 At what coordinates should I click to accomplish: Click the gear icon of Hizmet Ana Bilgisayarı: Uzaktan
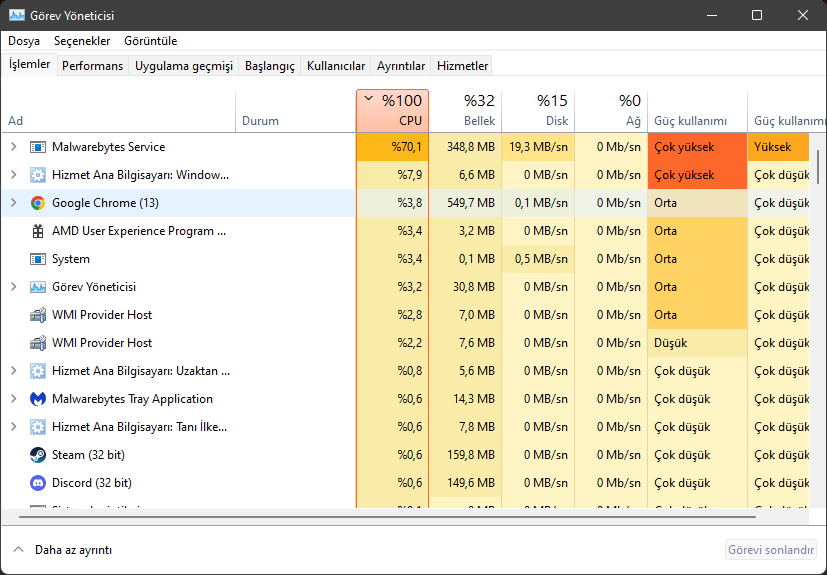37,371
